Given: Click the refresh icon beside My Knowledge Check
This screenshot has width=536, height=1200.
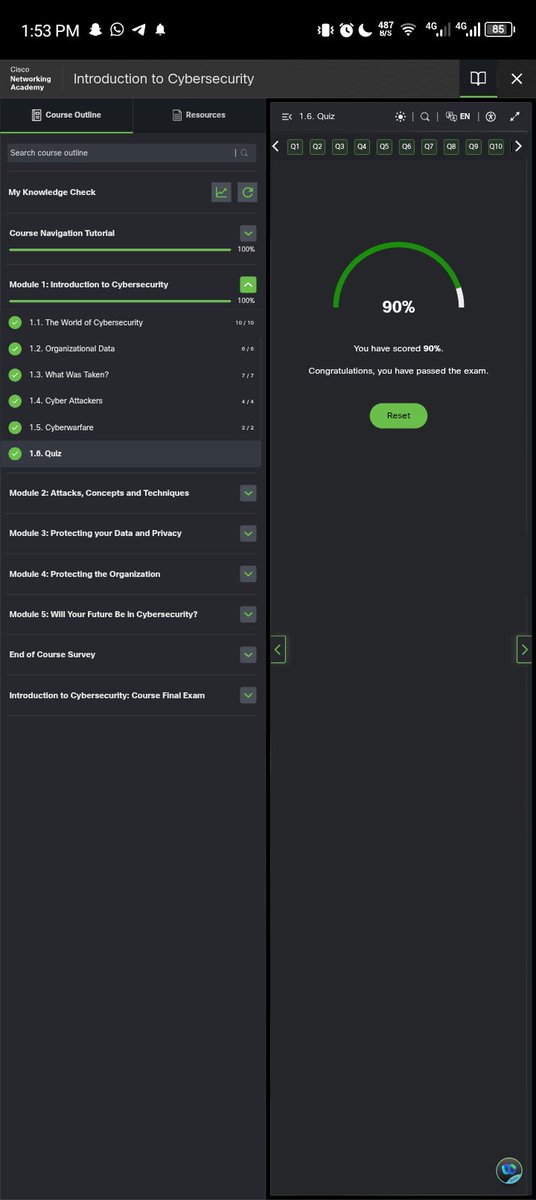Looking at the screenshot, I should click(x=247, y=192).
